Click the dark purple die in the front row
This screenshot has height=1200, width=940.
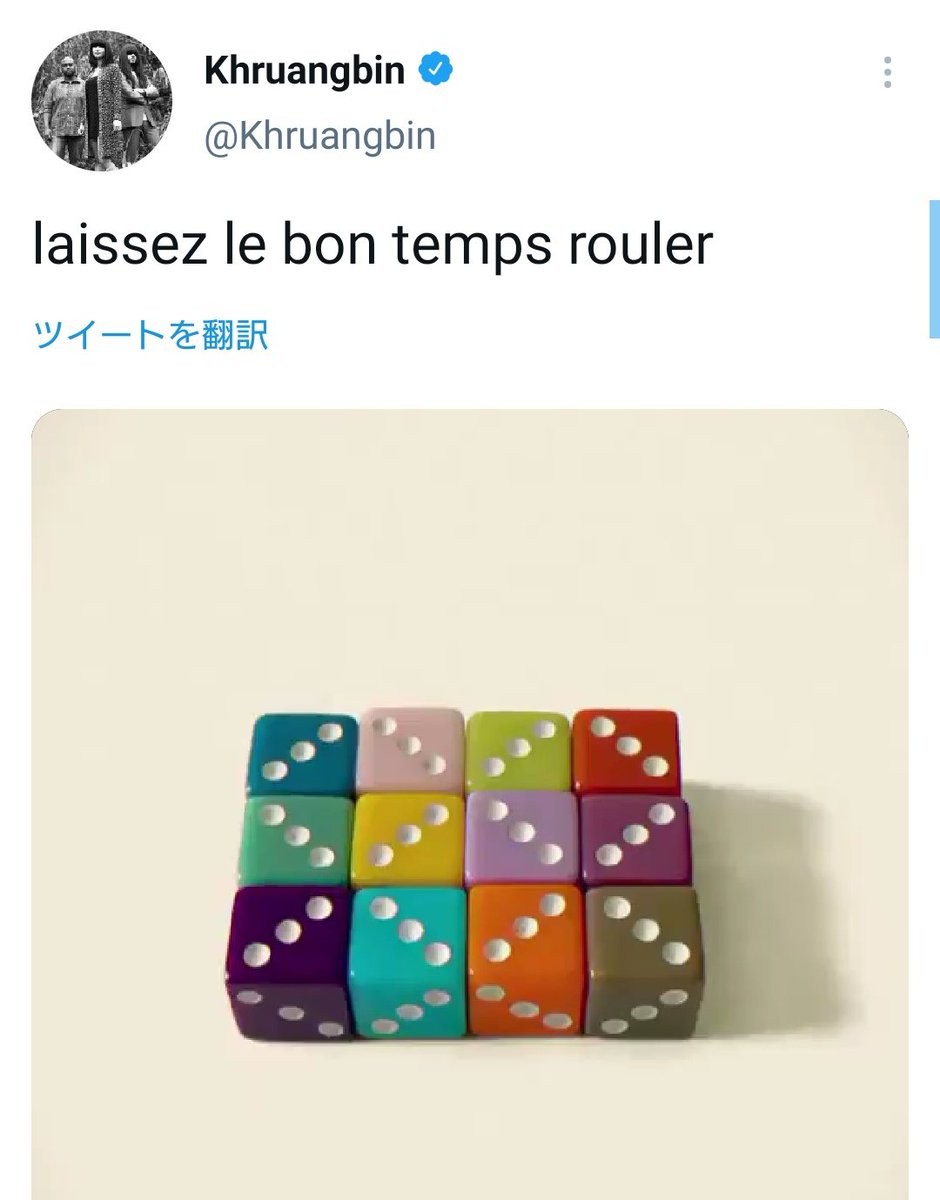coord(288,963)
